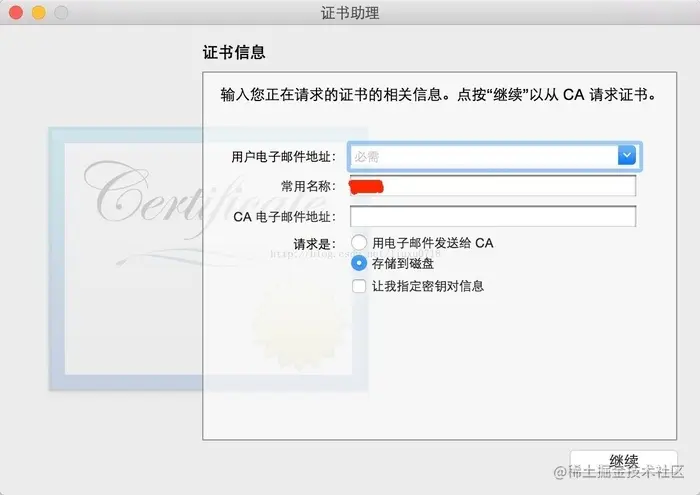Click the red scribble in the name field
This screenshot has width=700, height=495.
click(x=366, y=186)
